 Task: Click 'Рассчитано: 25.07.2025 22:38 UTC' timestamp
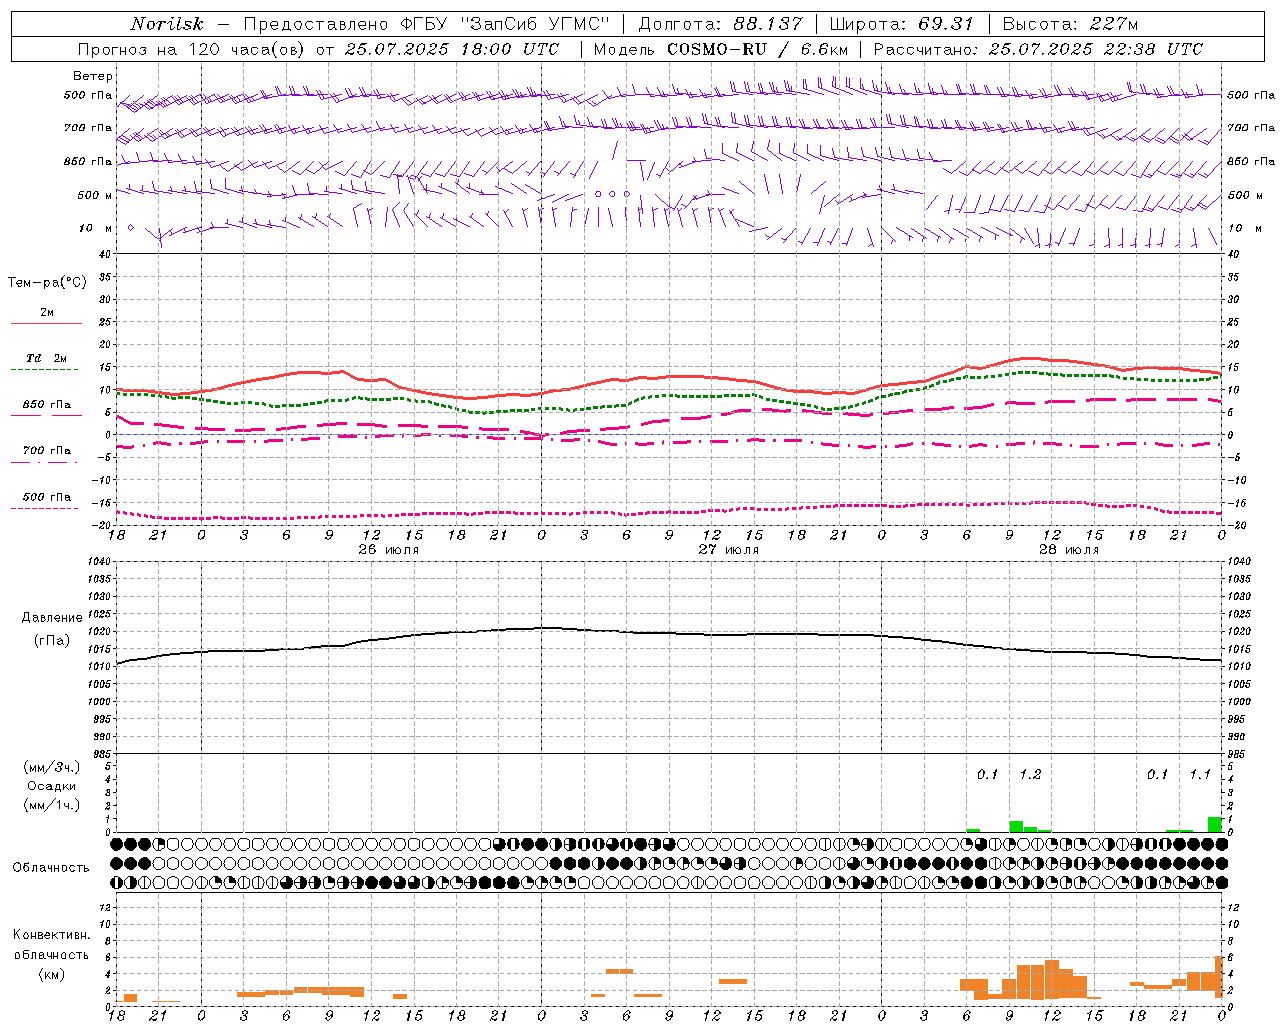point(1038,49)
